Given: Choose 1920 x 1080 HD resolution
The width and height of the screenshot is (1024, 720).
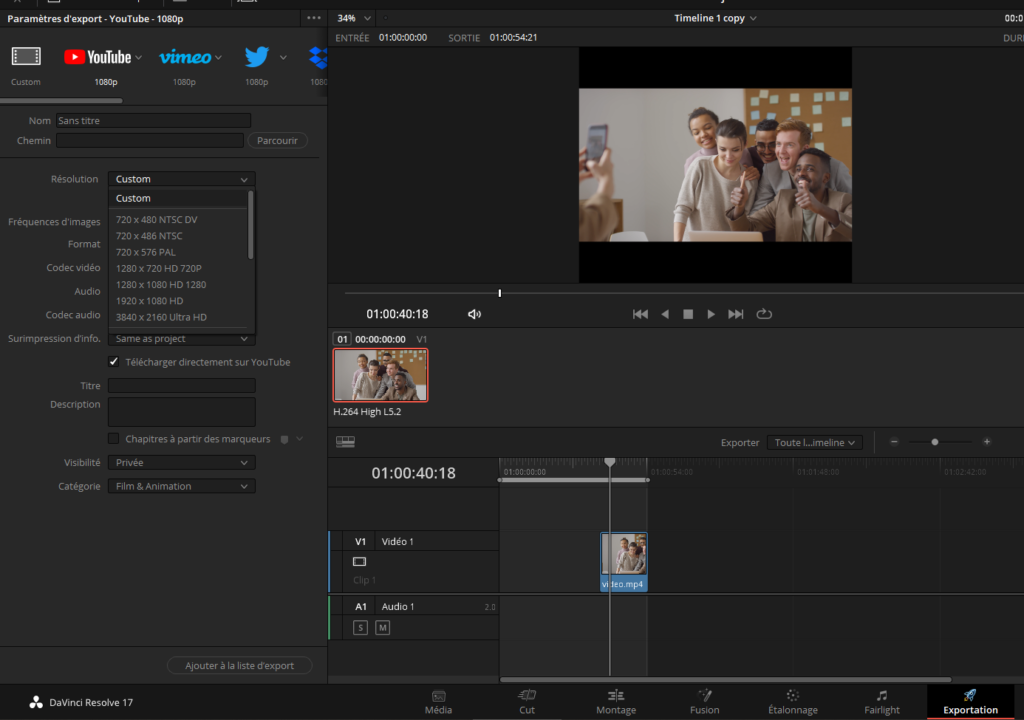Looking at the screenshot, I should [x=150, y=301].
